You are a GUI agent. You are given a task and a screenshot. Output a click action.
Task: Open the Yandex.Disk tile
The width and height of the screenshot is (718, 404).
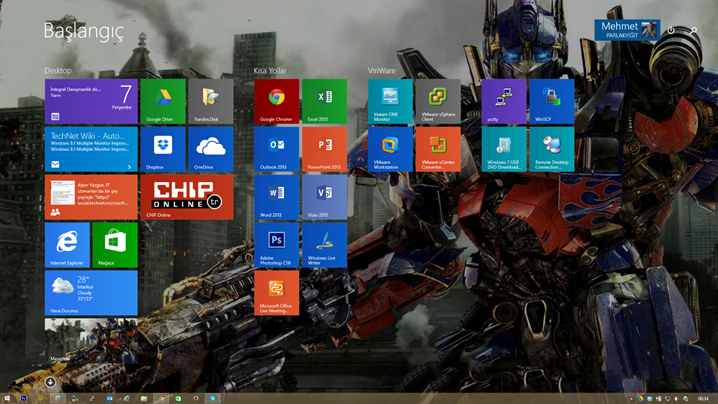(x=211, y=101)
